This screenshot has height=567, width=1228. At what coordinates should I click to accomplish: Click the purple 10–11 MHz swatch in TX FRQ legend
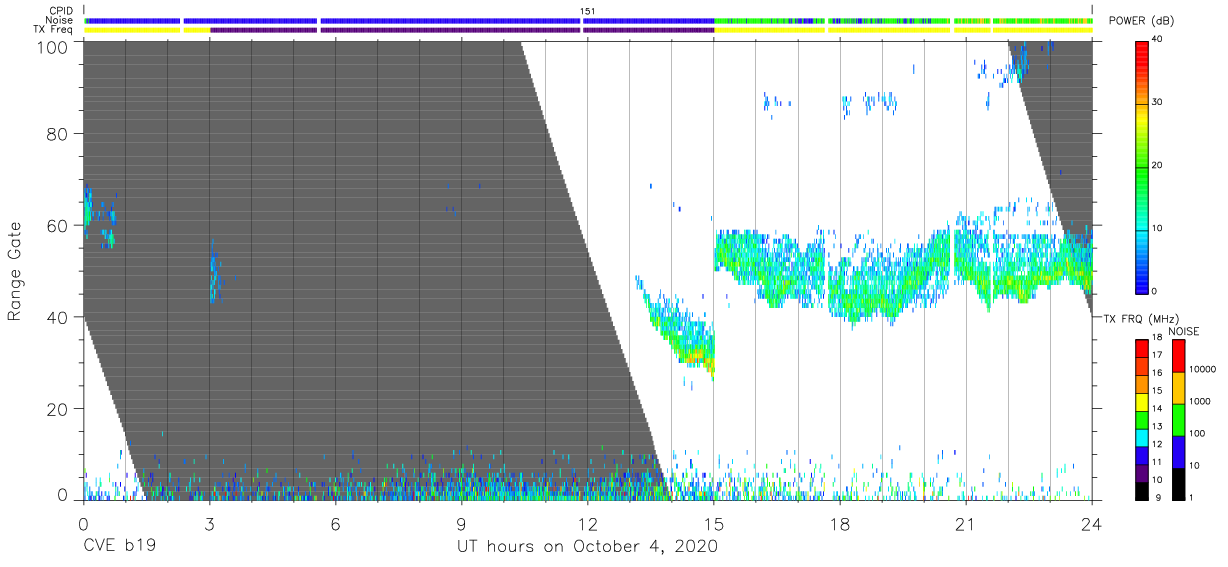point(1142,472)
